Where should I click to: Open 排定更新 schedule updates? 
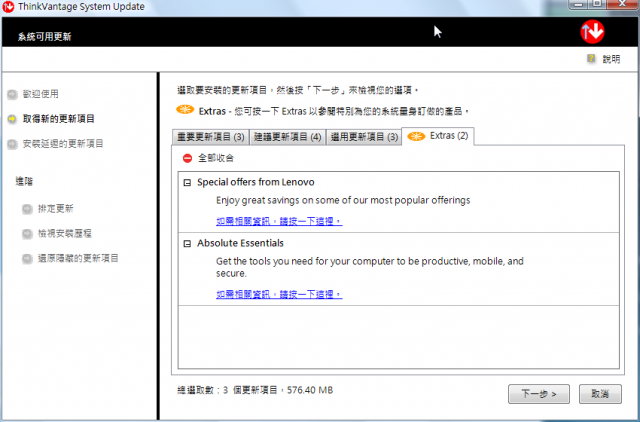(56, 209)
